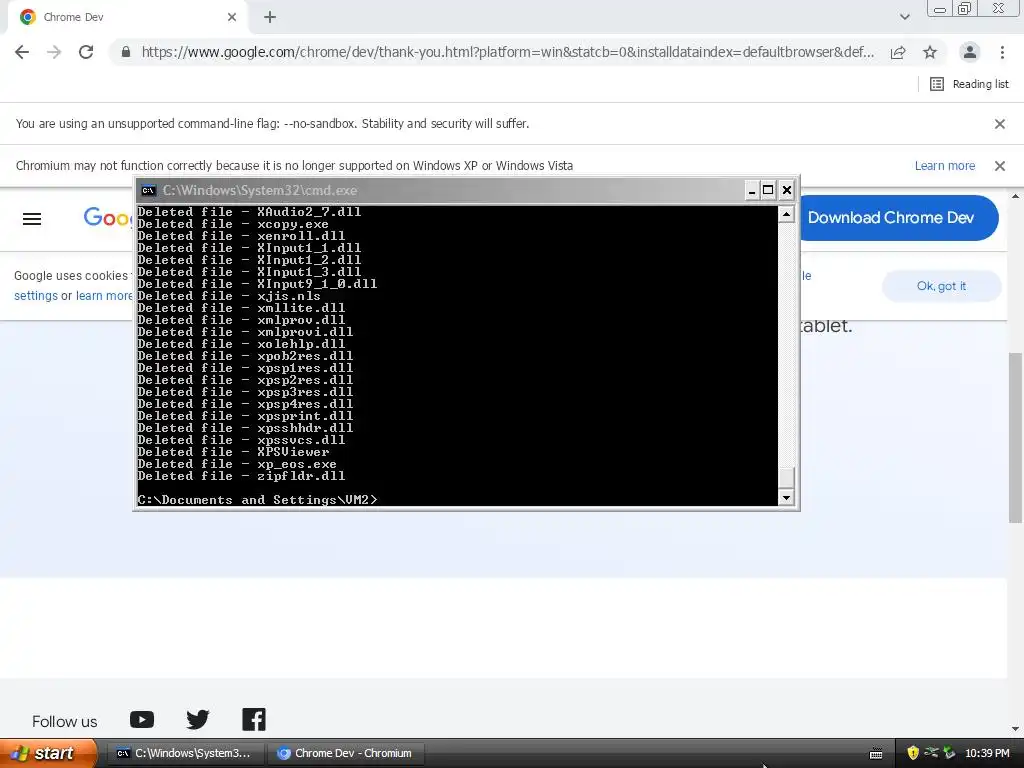The width and height of the screenshot is (1024, 768).
Task: Maximize the cmd.exe window
Action: [x=769, y=190]
